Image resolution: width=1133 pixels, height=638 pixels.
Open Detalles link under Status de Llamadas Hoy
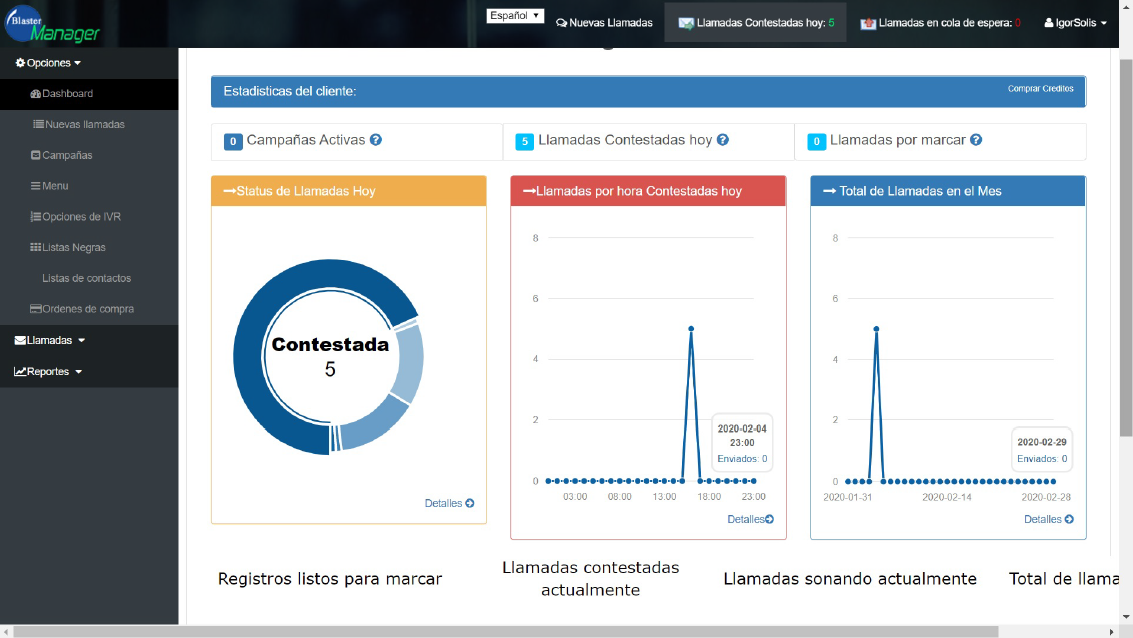point(449,504)
